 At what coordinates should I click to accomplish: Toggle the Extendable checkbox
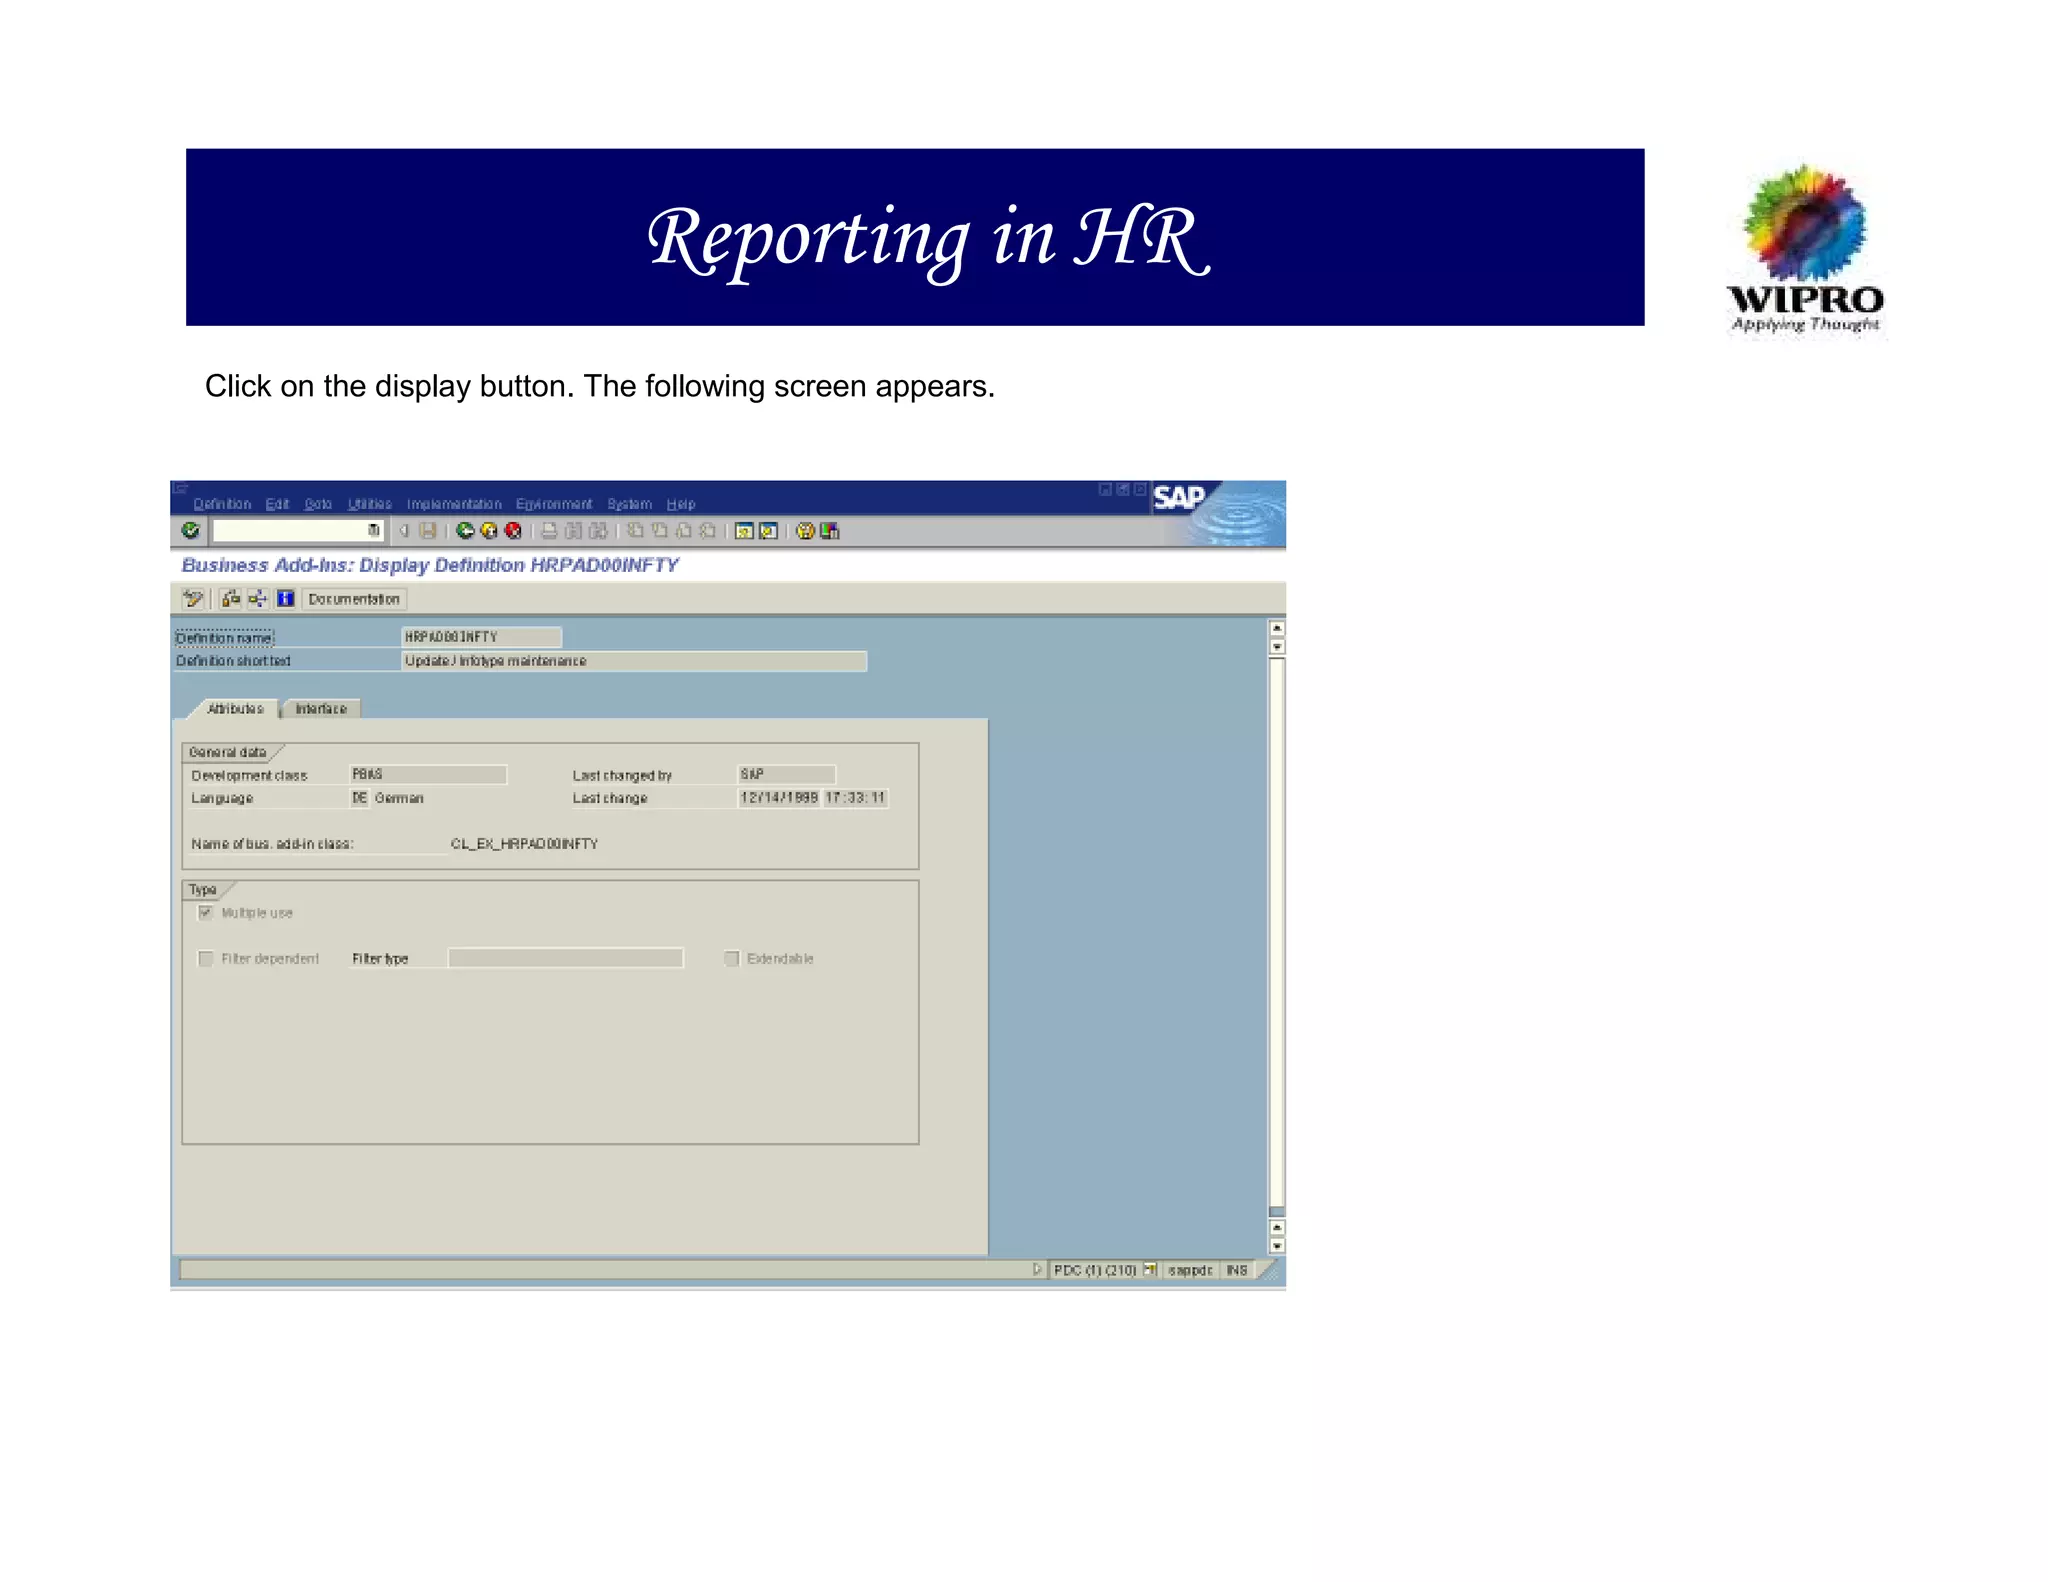tap(732, 959)
